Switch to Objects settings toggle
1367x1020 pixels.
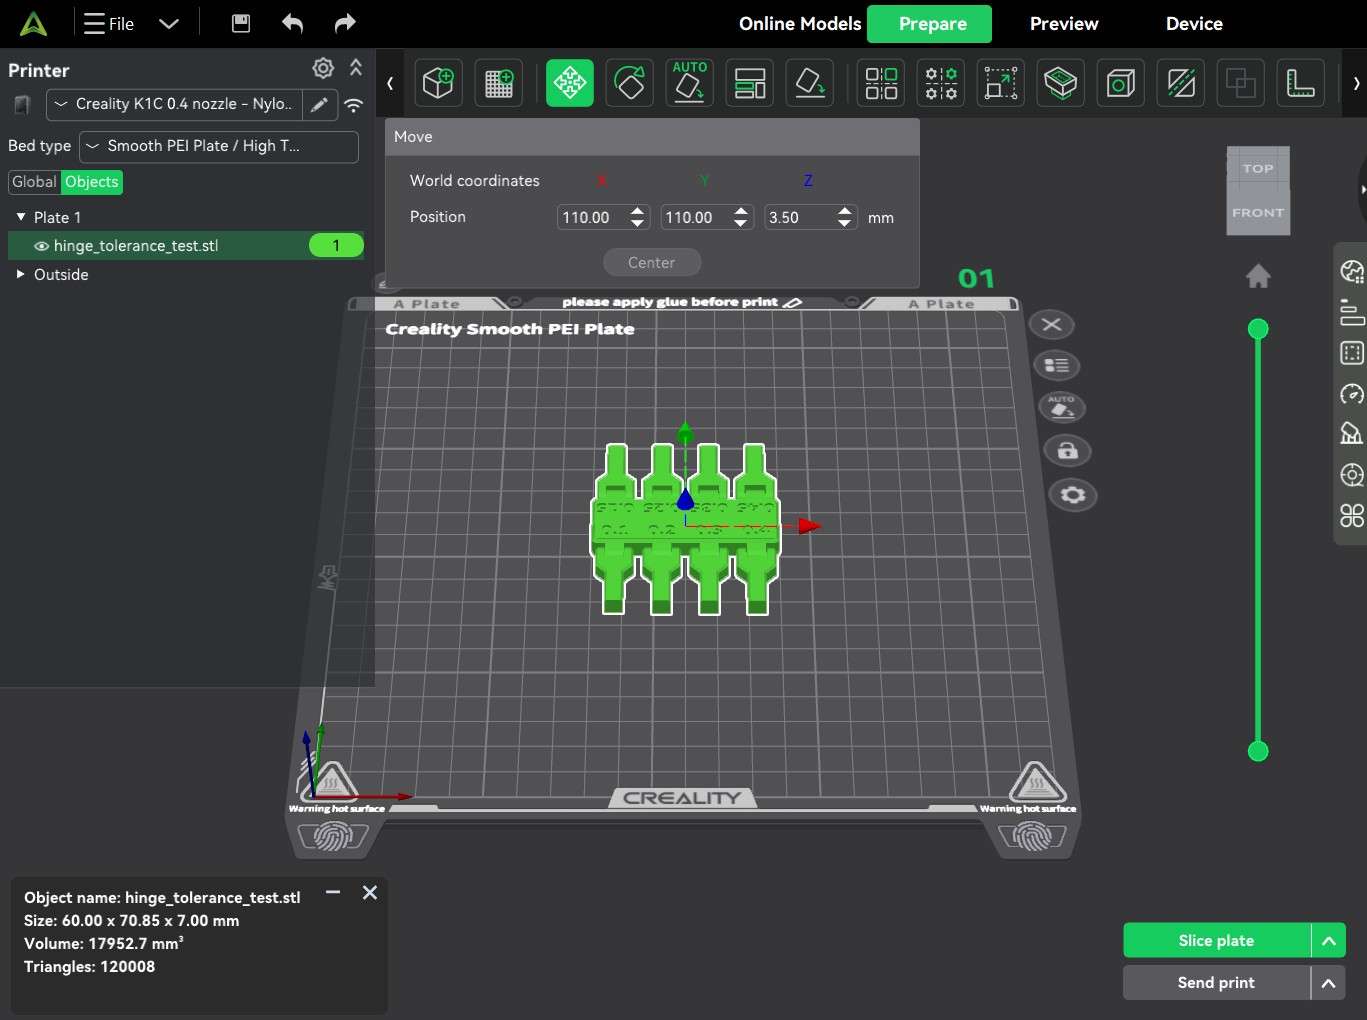92,182
